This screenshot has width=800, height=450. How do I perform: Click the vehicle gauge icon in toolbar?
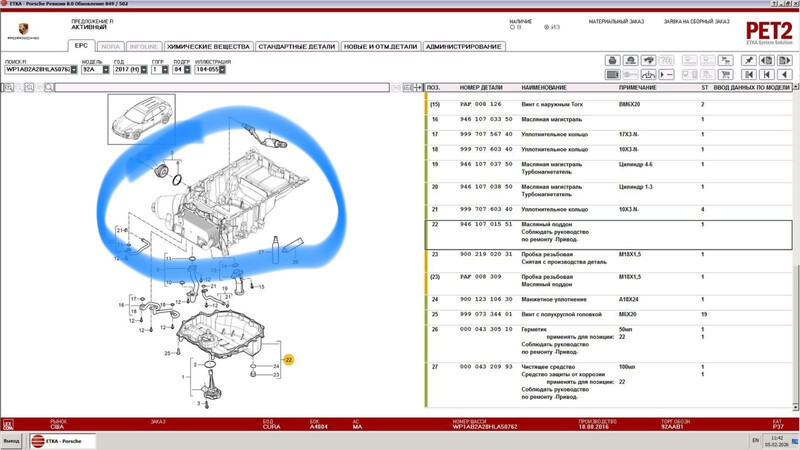pyautogui.click(x=649, y=75)
